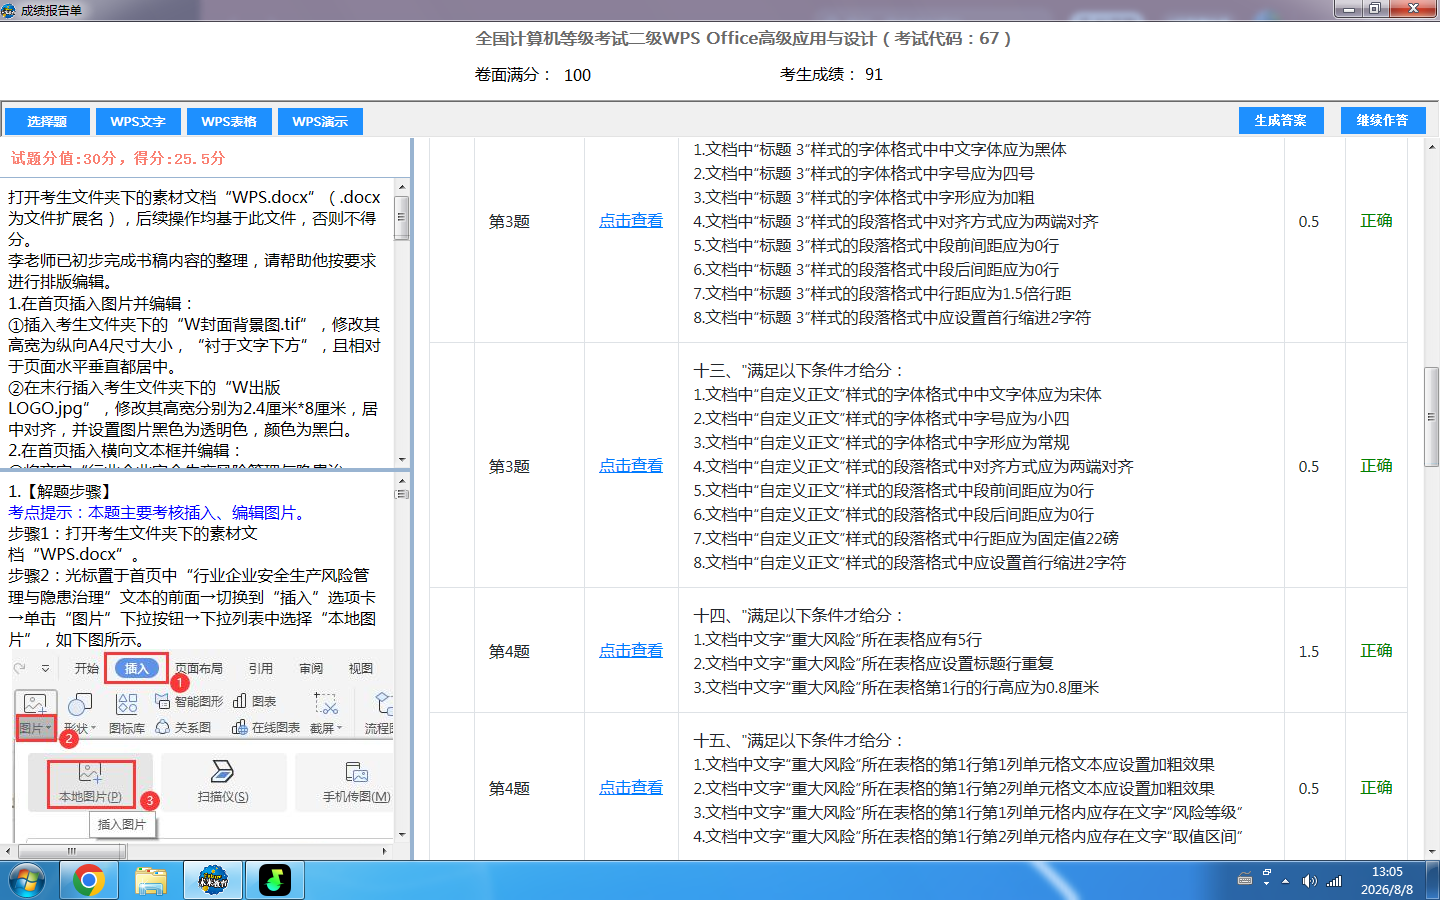The image size is (1440, 900).
Task: Click the 继续作答 button
Action: click(1382, 120)
